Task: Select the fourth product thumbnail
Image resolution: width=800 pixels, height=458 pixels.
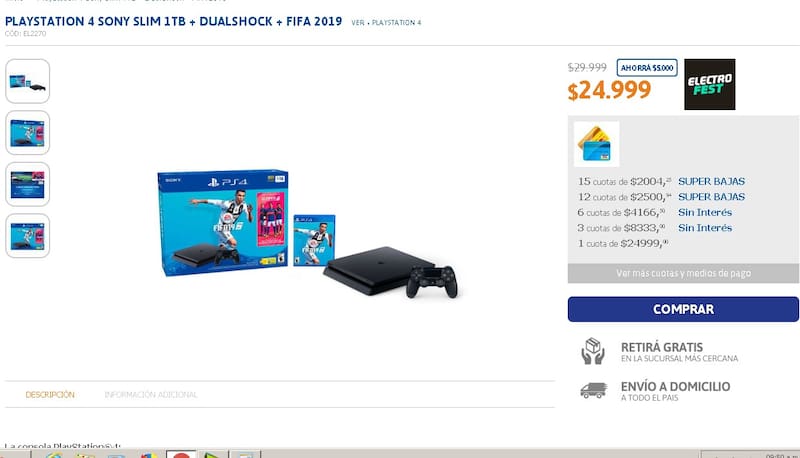Action: coord(28,236)
